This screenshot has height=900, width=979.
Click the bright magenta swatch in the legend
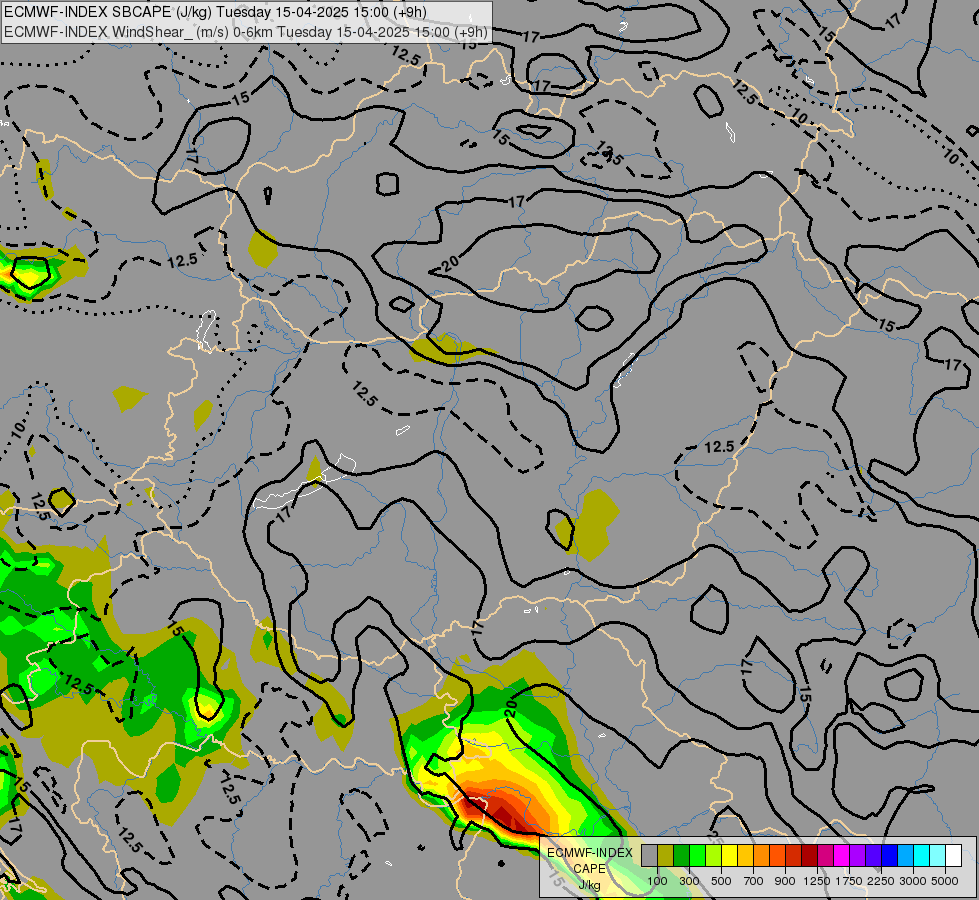(x=841, y=855)
